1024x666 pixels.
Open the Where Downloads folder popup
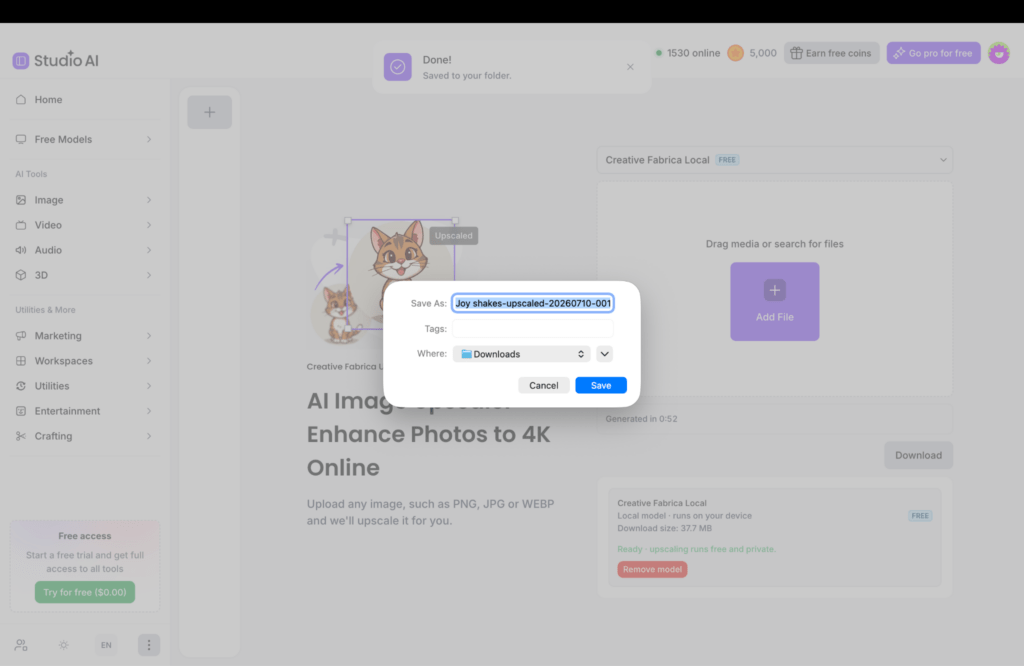pyautogui.click(x=521, y=354)
